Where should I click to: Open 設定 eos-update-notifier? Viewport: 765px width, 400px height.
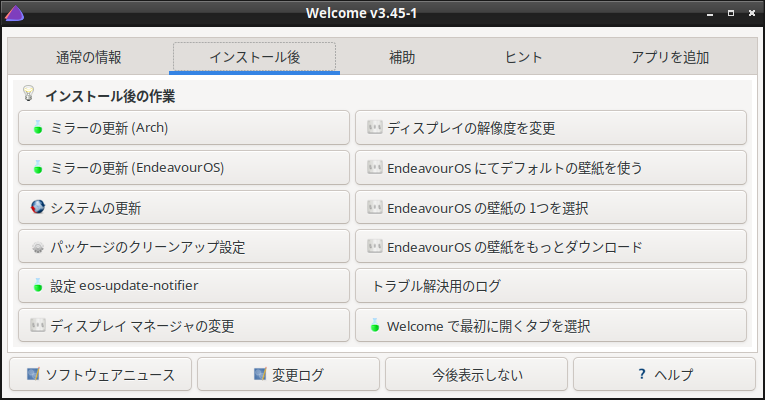[x=184, y=286]
